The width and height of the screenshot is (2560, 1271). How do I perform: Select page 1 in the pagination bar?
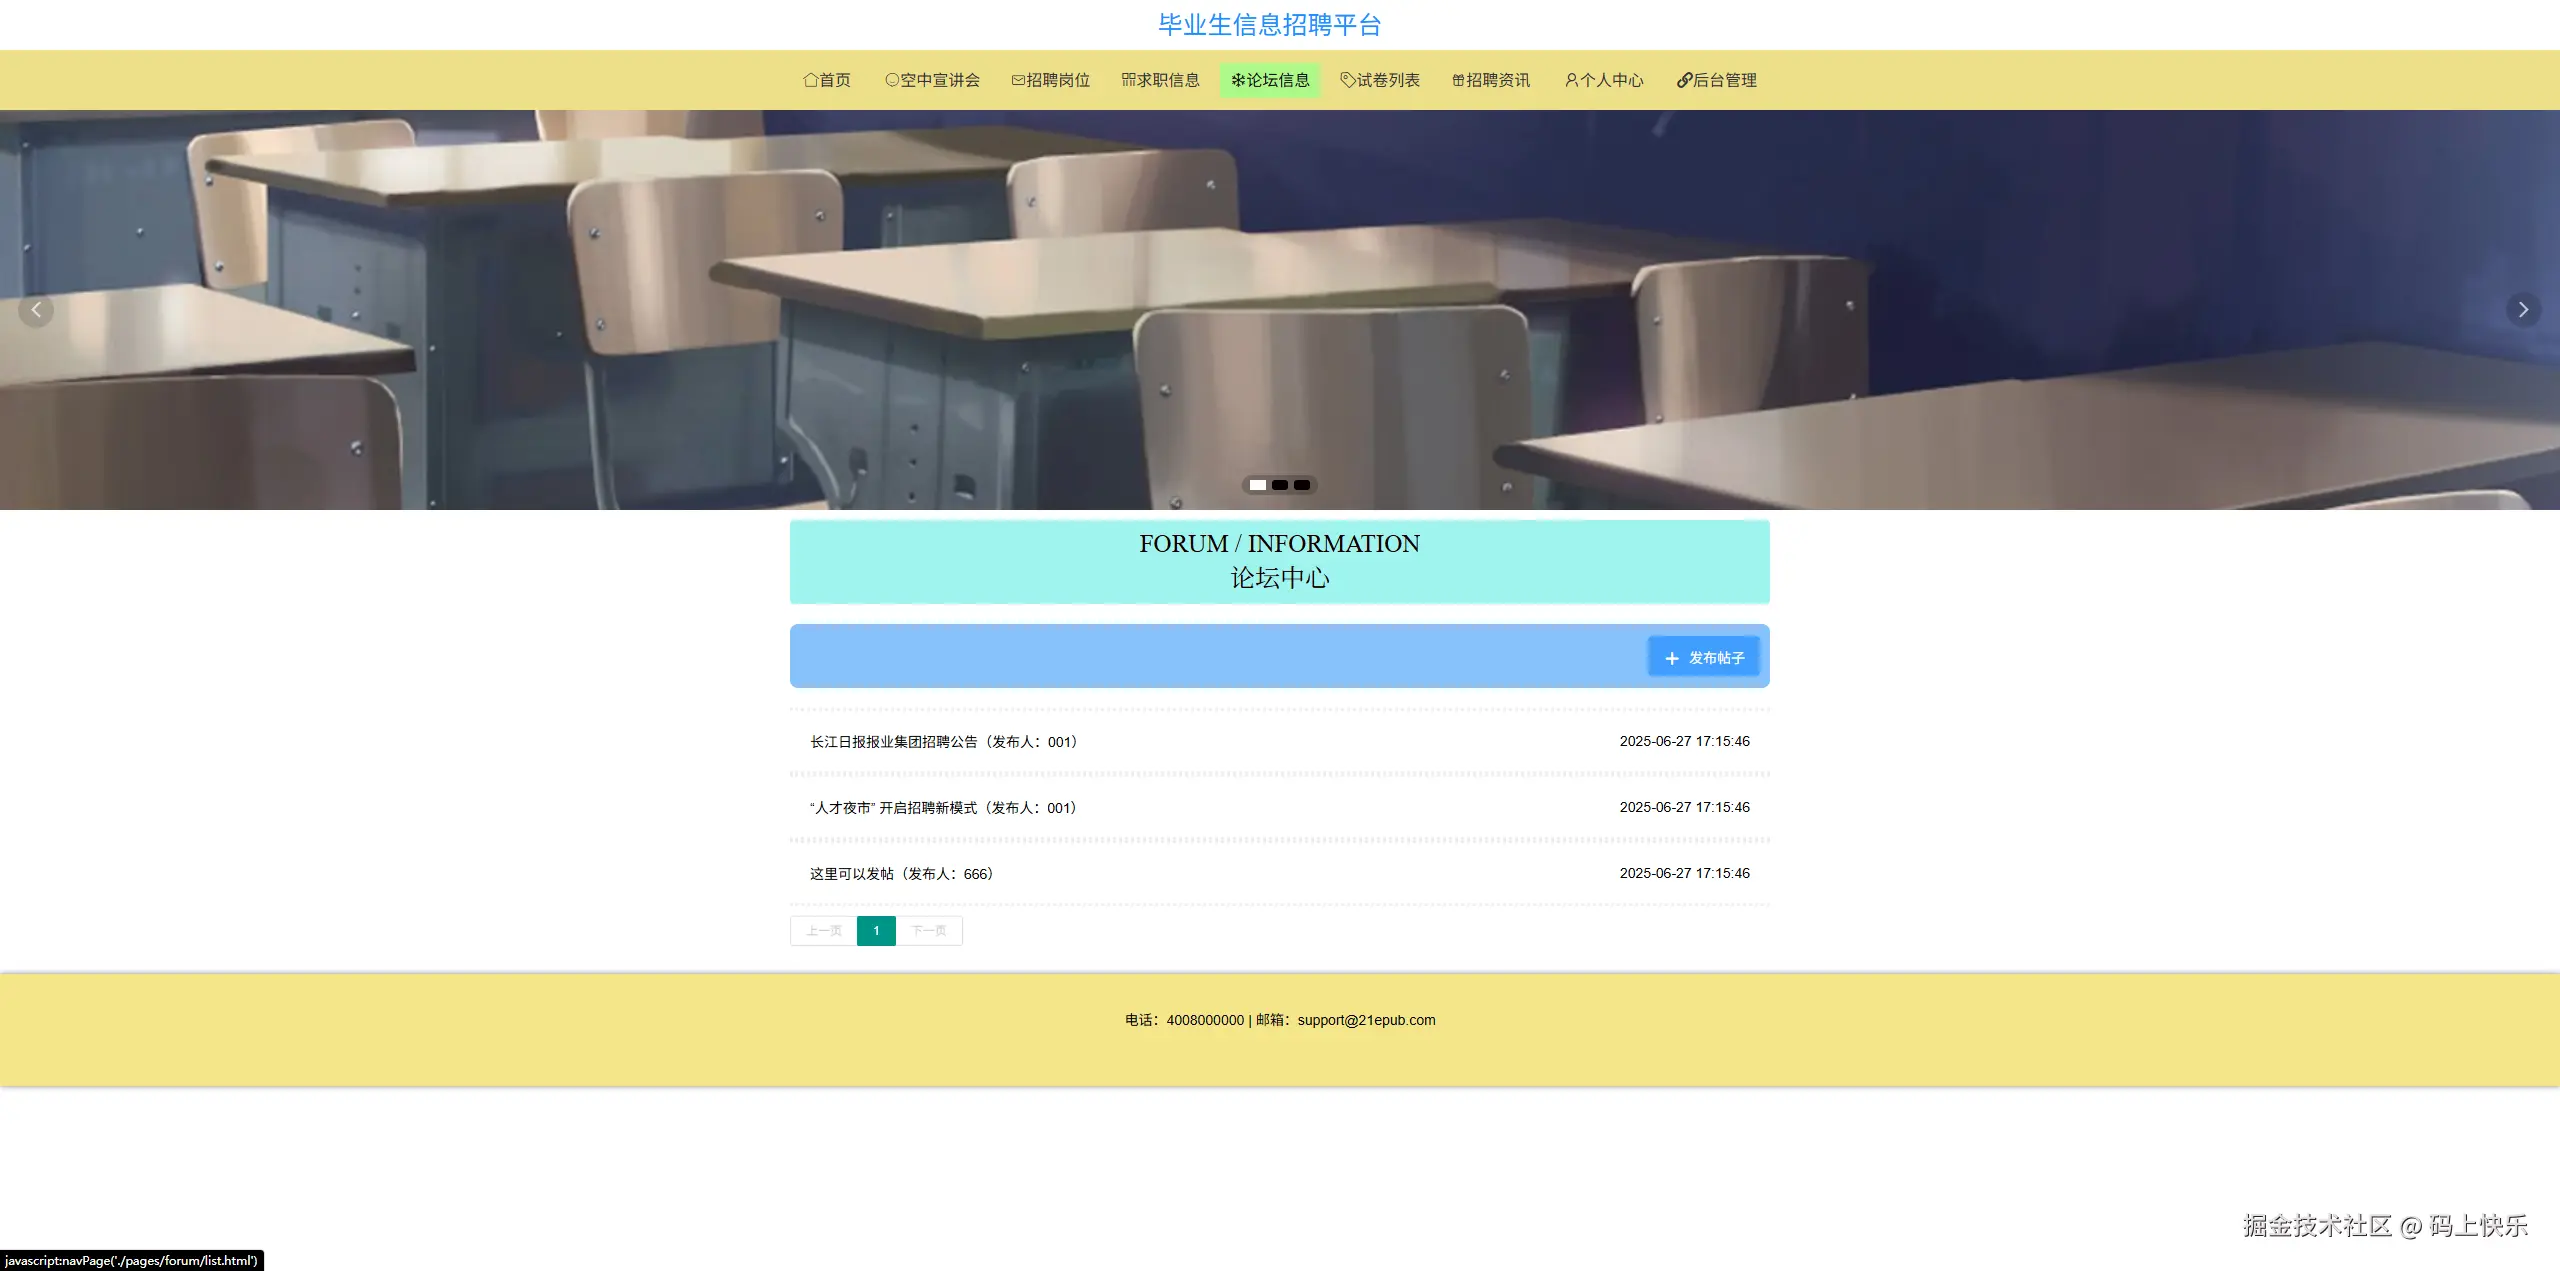tap(876, 930)
